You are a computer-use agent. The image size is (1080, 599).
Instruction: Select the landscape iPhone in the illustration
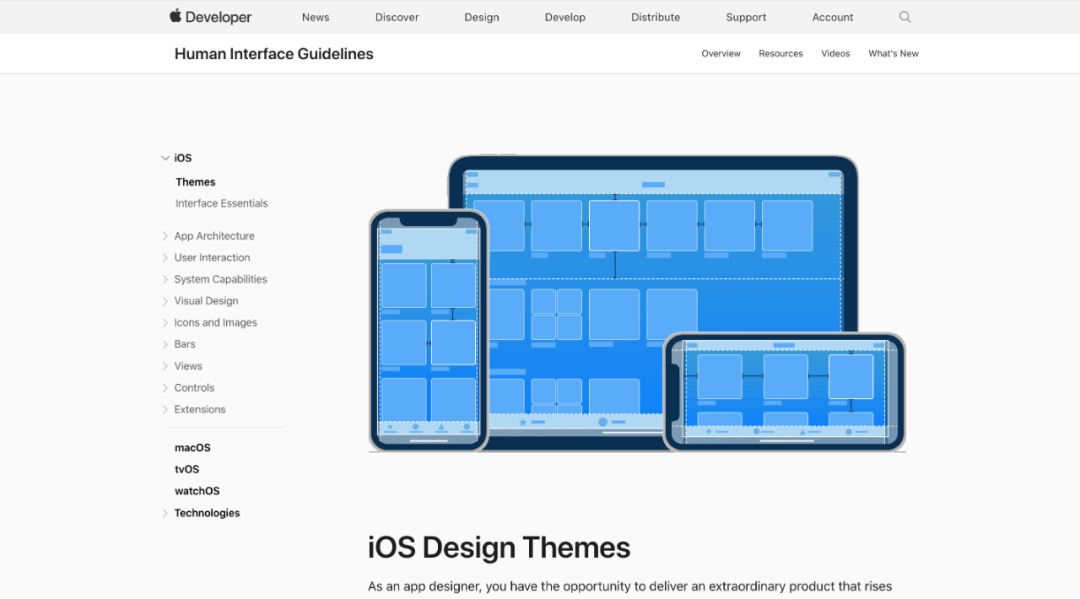pyautogui.click(x=784, y=392)
